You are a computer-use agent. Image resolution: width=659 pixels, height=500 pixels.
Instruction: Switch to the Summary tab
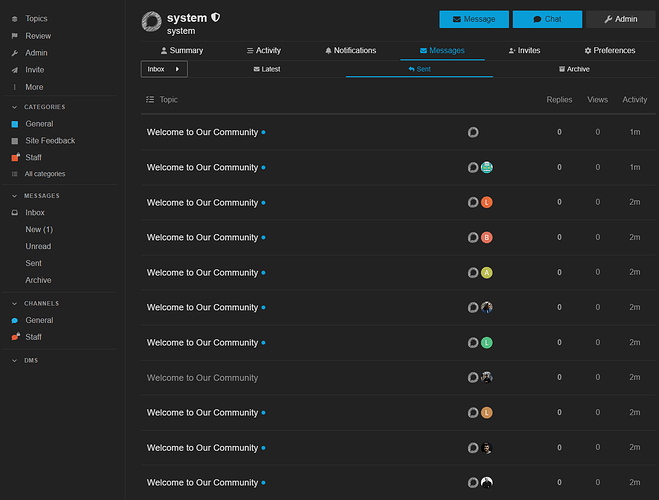pos(182,50)
